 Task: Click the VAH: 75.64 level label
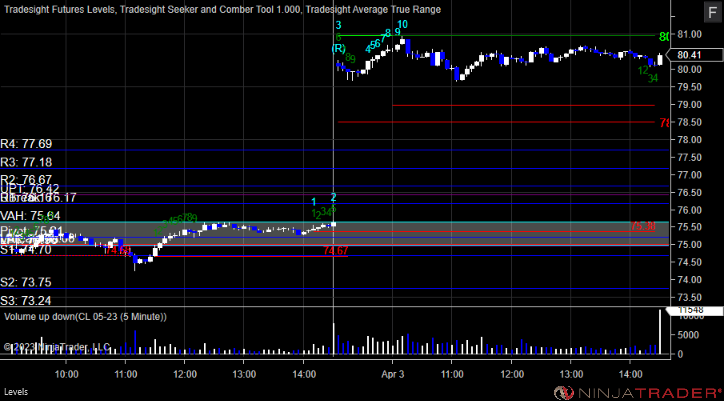pos(30,216)
